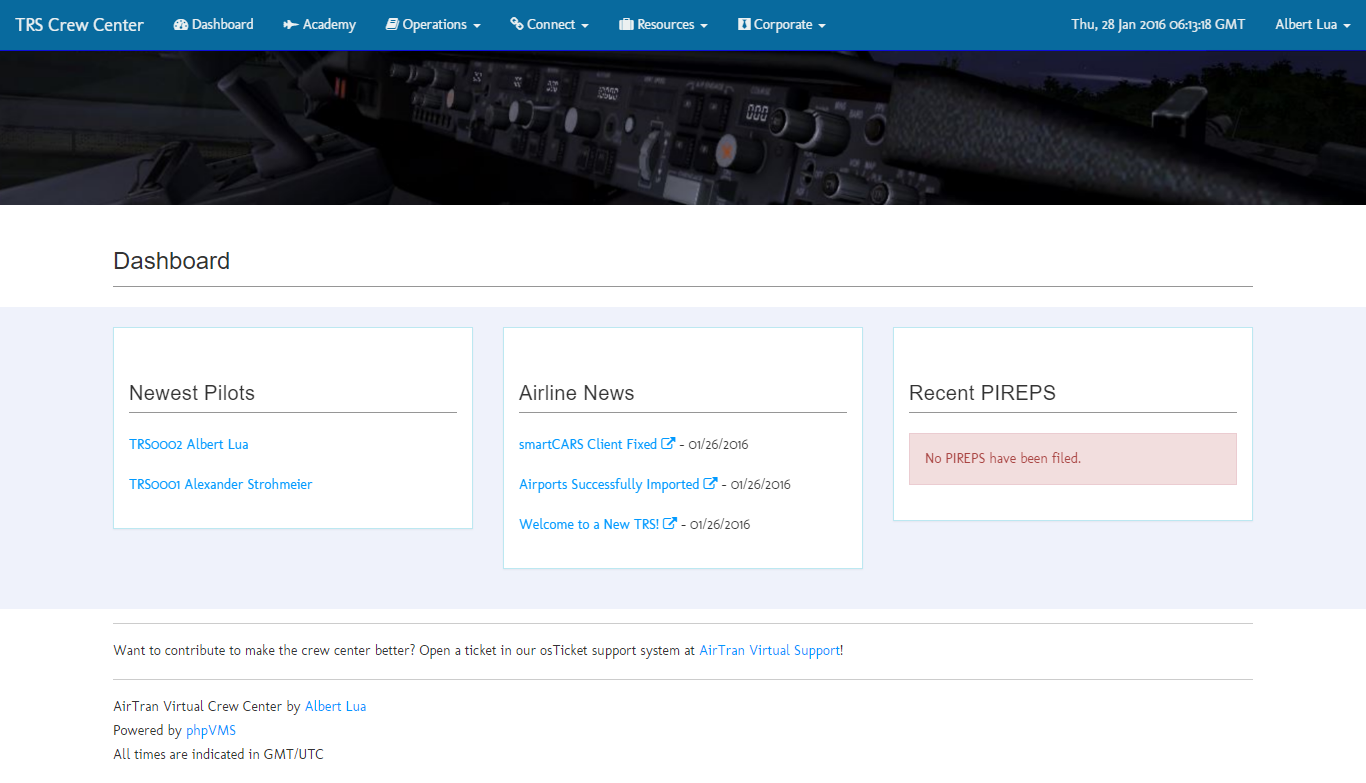Image resolution: width=1366 pixels, height=783 pixels.
Task: Click the TRS Crew Center brand link
Action: (x=79, y=25)
